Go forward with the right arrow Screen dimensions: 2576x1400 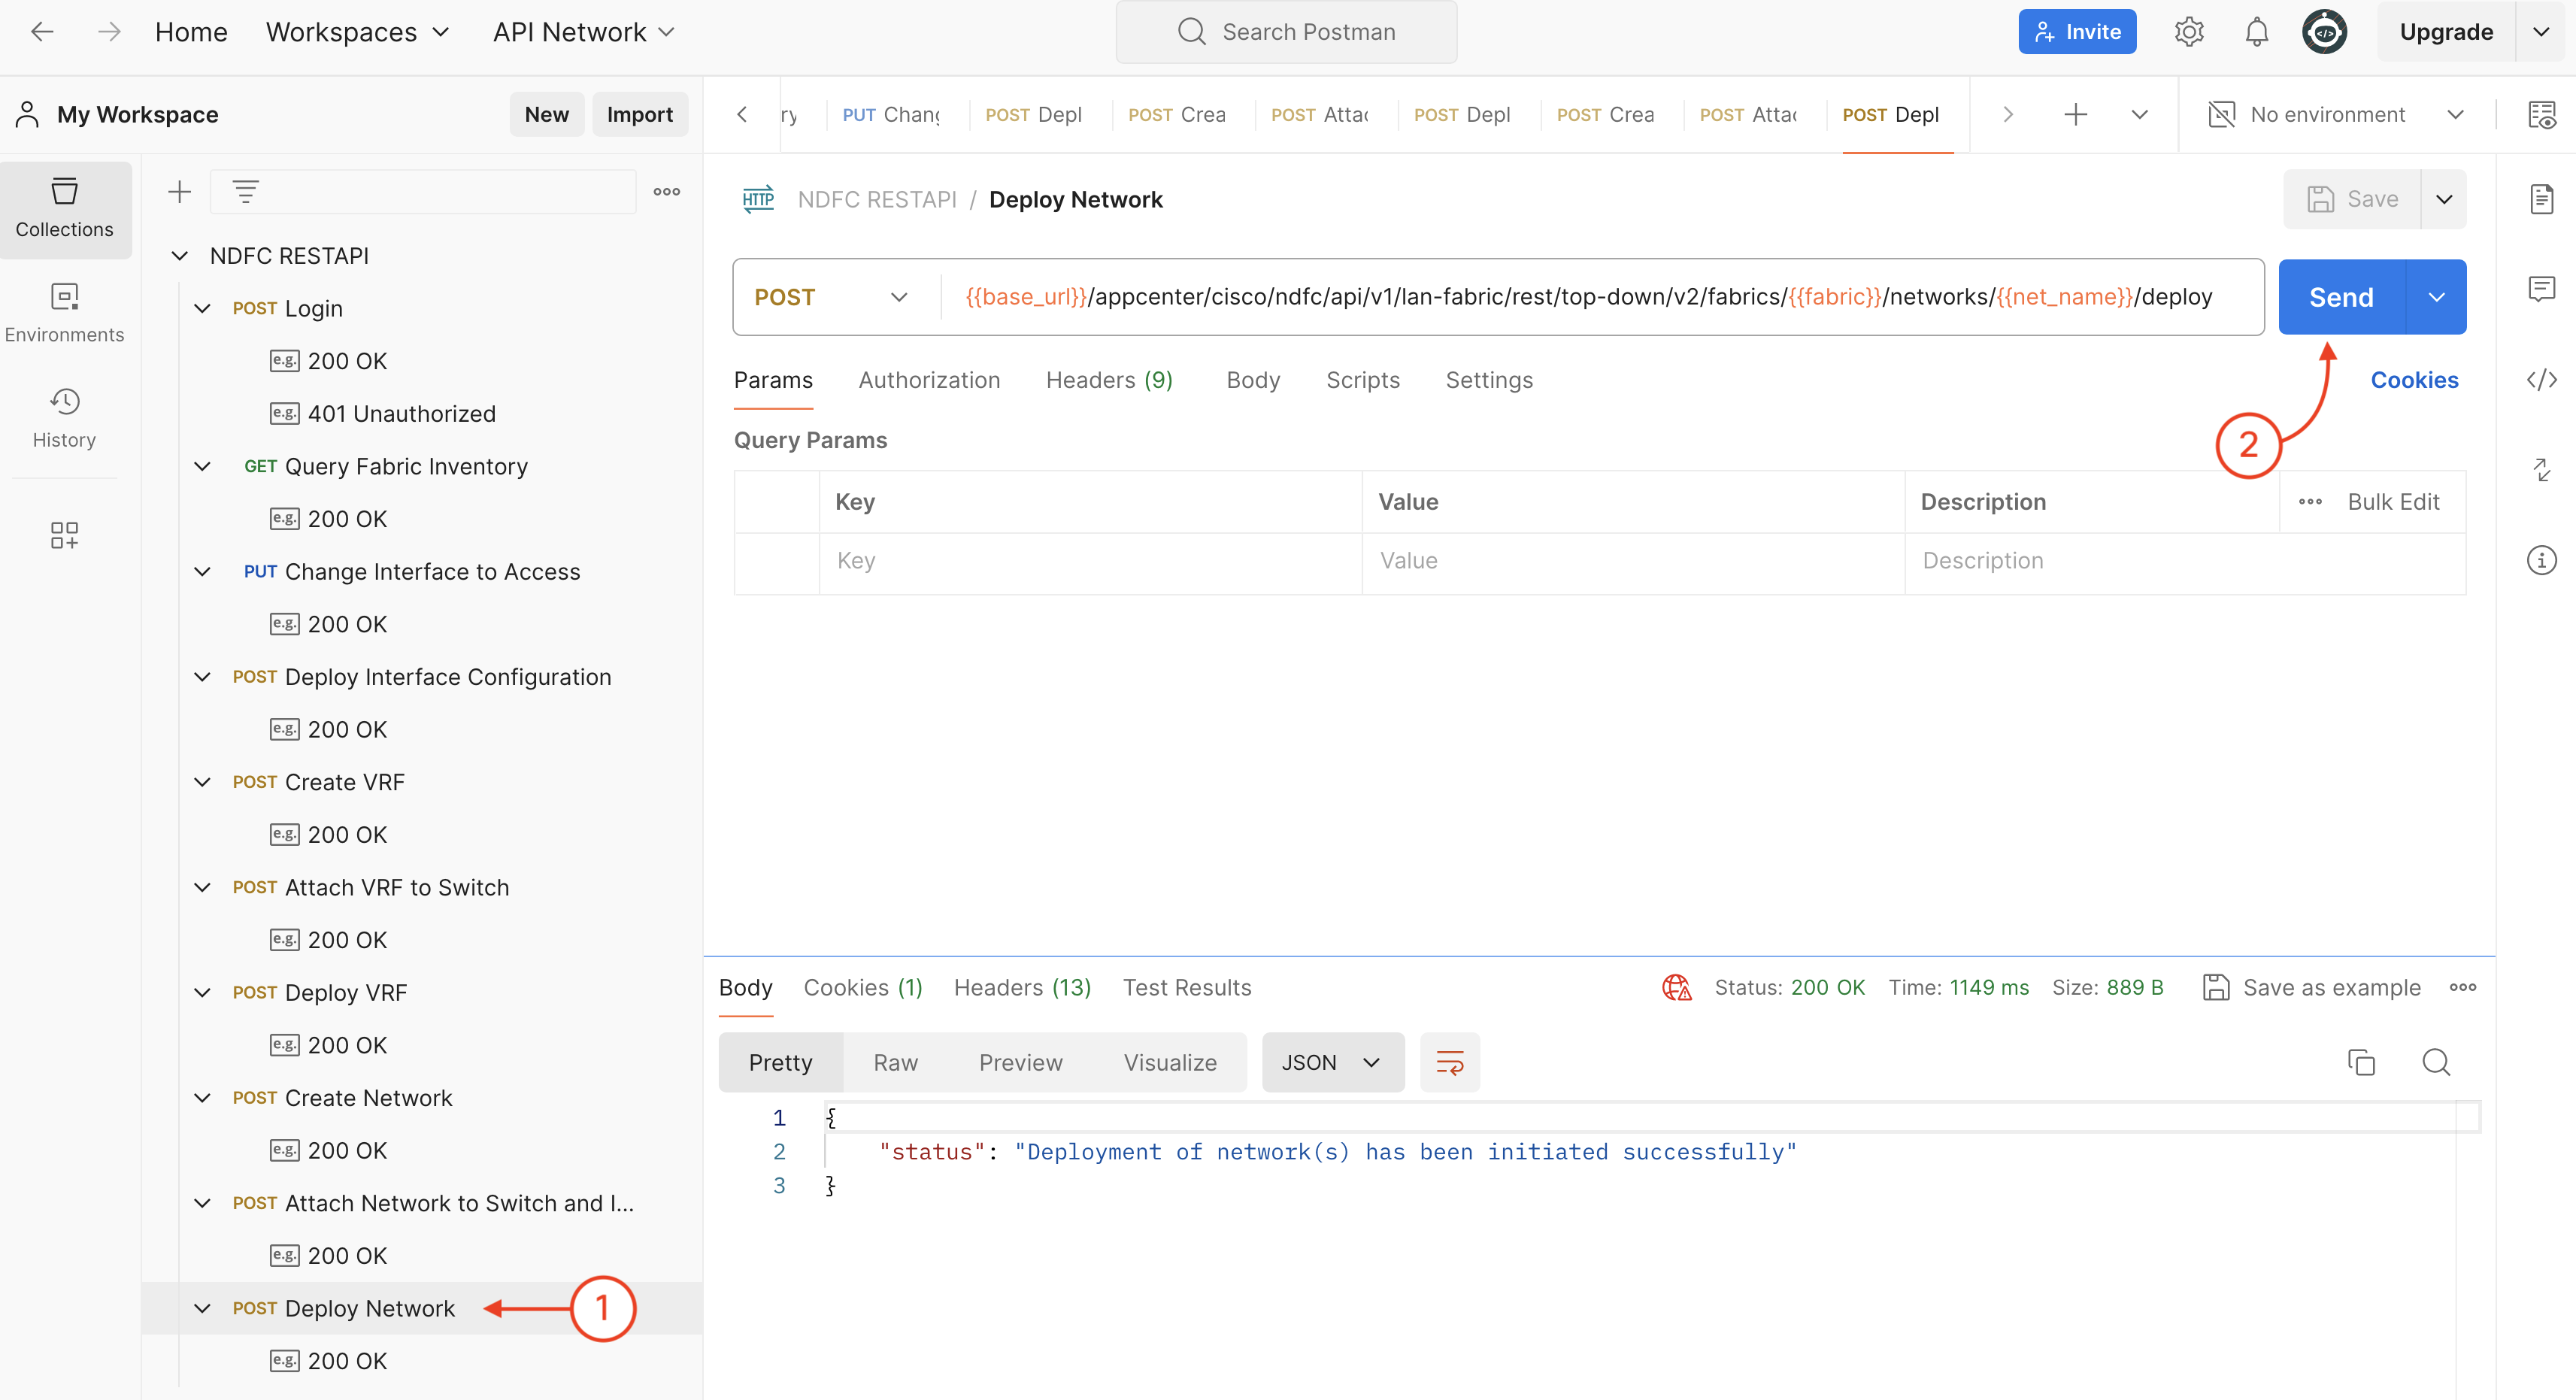pos(109,32)
